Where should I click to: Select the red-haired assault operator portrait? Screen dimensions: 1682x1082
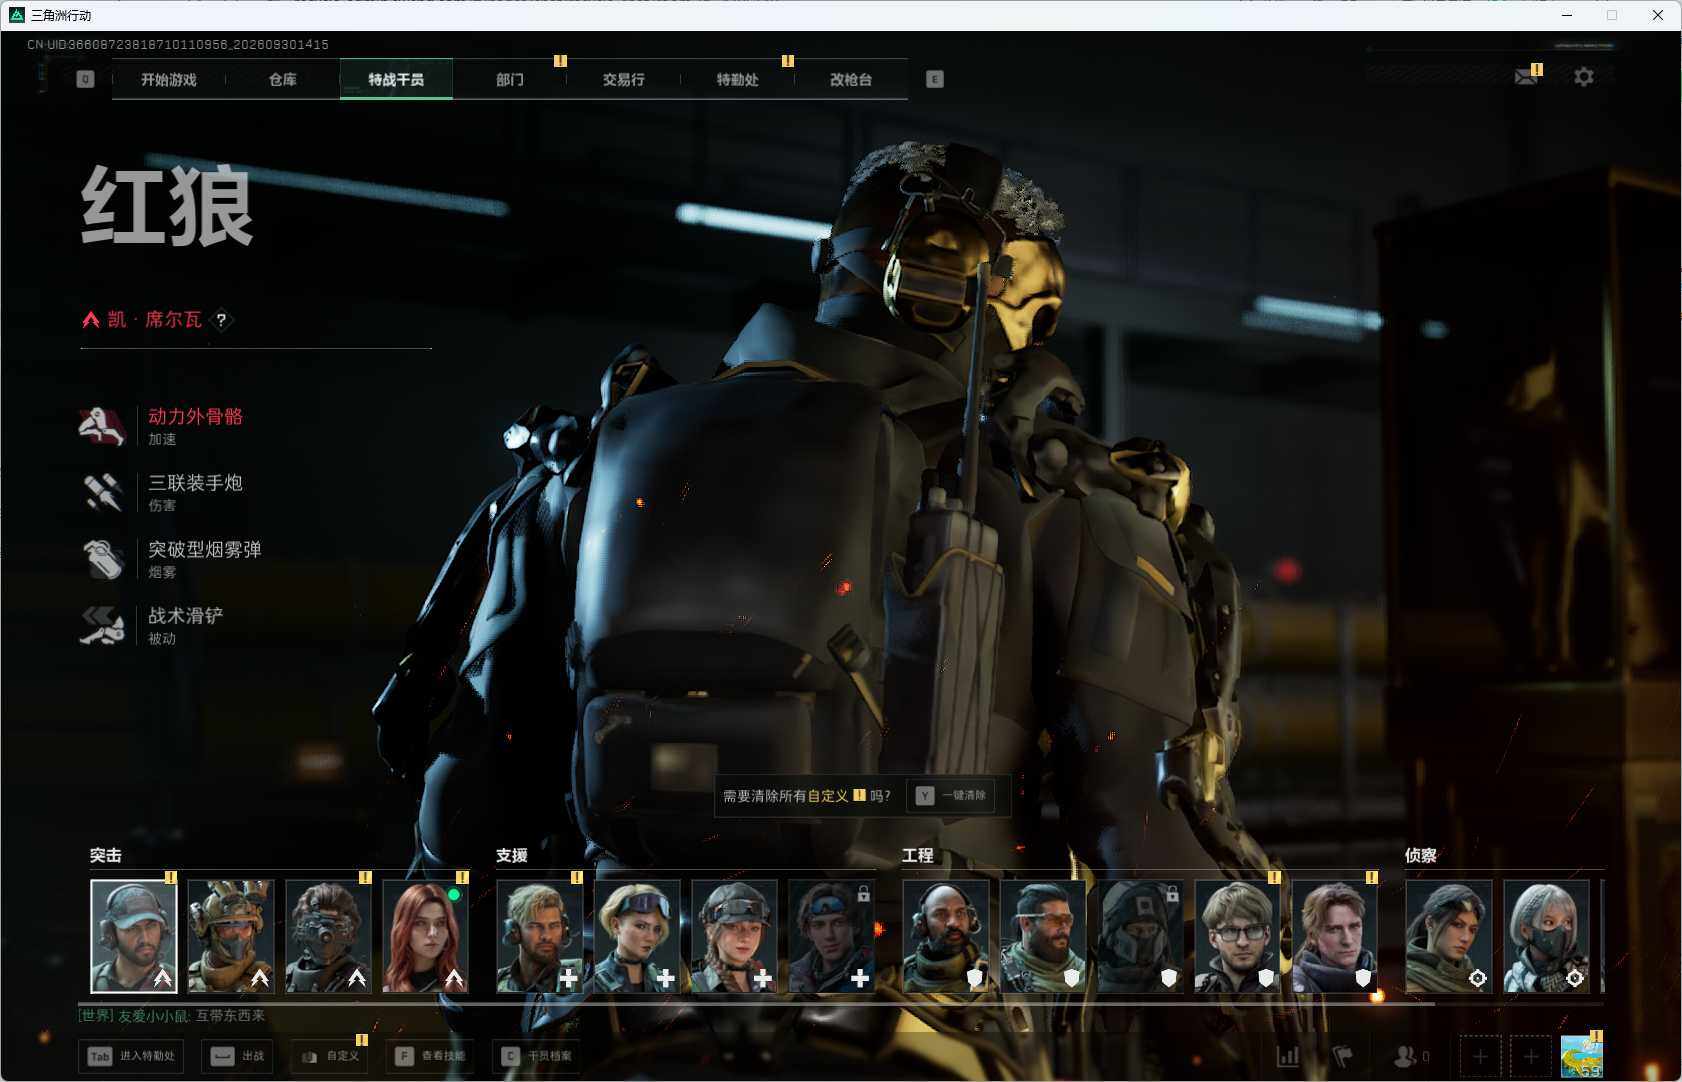click(426, 936)
